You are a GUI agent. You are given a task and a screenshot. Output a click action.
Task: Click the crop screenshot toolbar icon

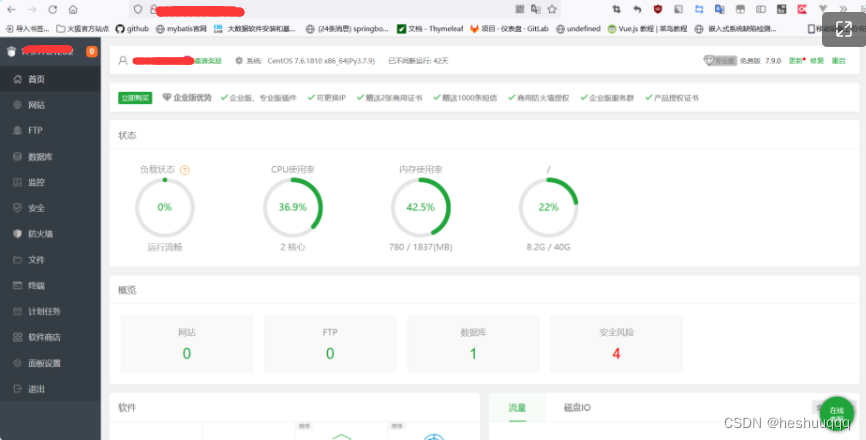pyautogui.click(x=616, y=9)
